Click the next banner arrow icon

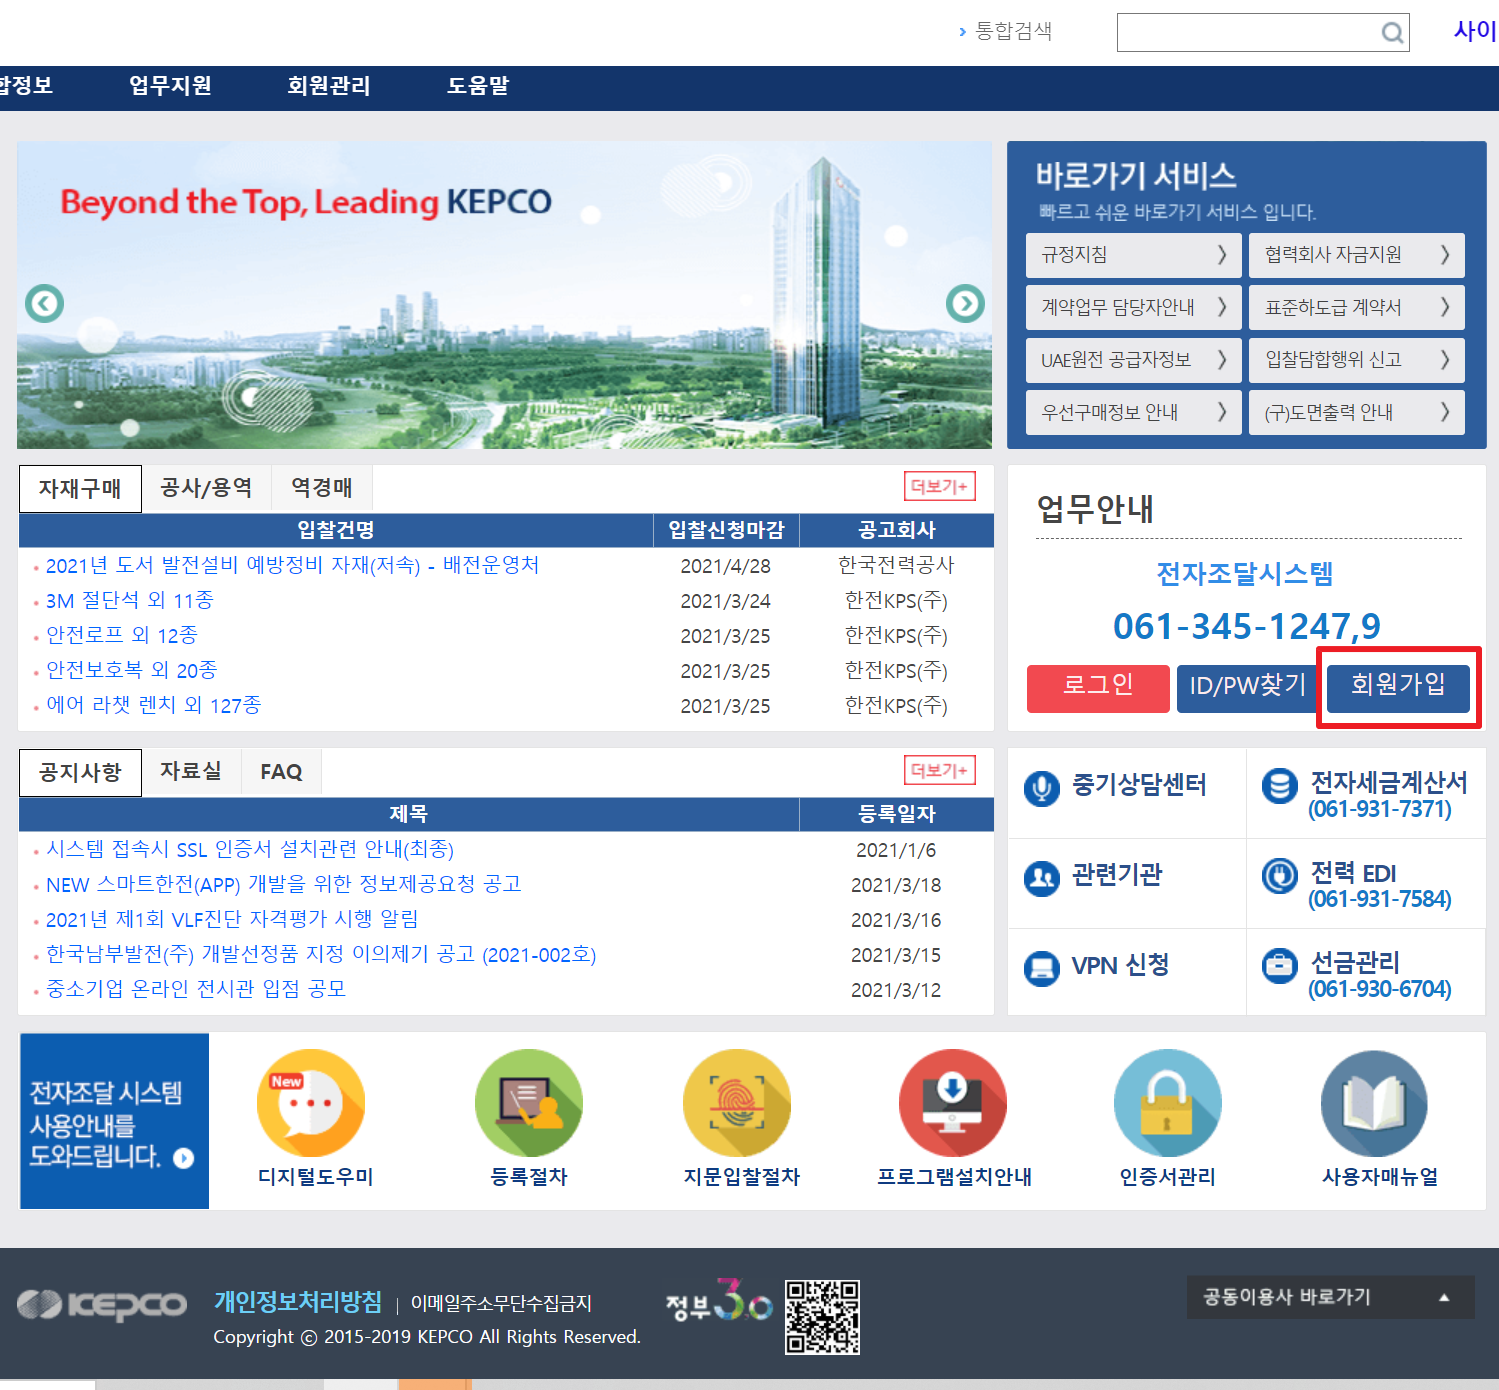click(965, 303)
